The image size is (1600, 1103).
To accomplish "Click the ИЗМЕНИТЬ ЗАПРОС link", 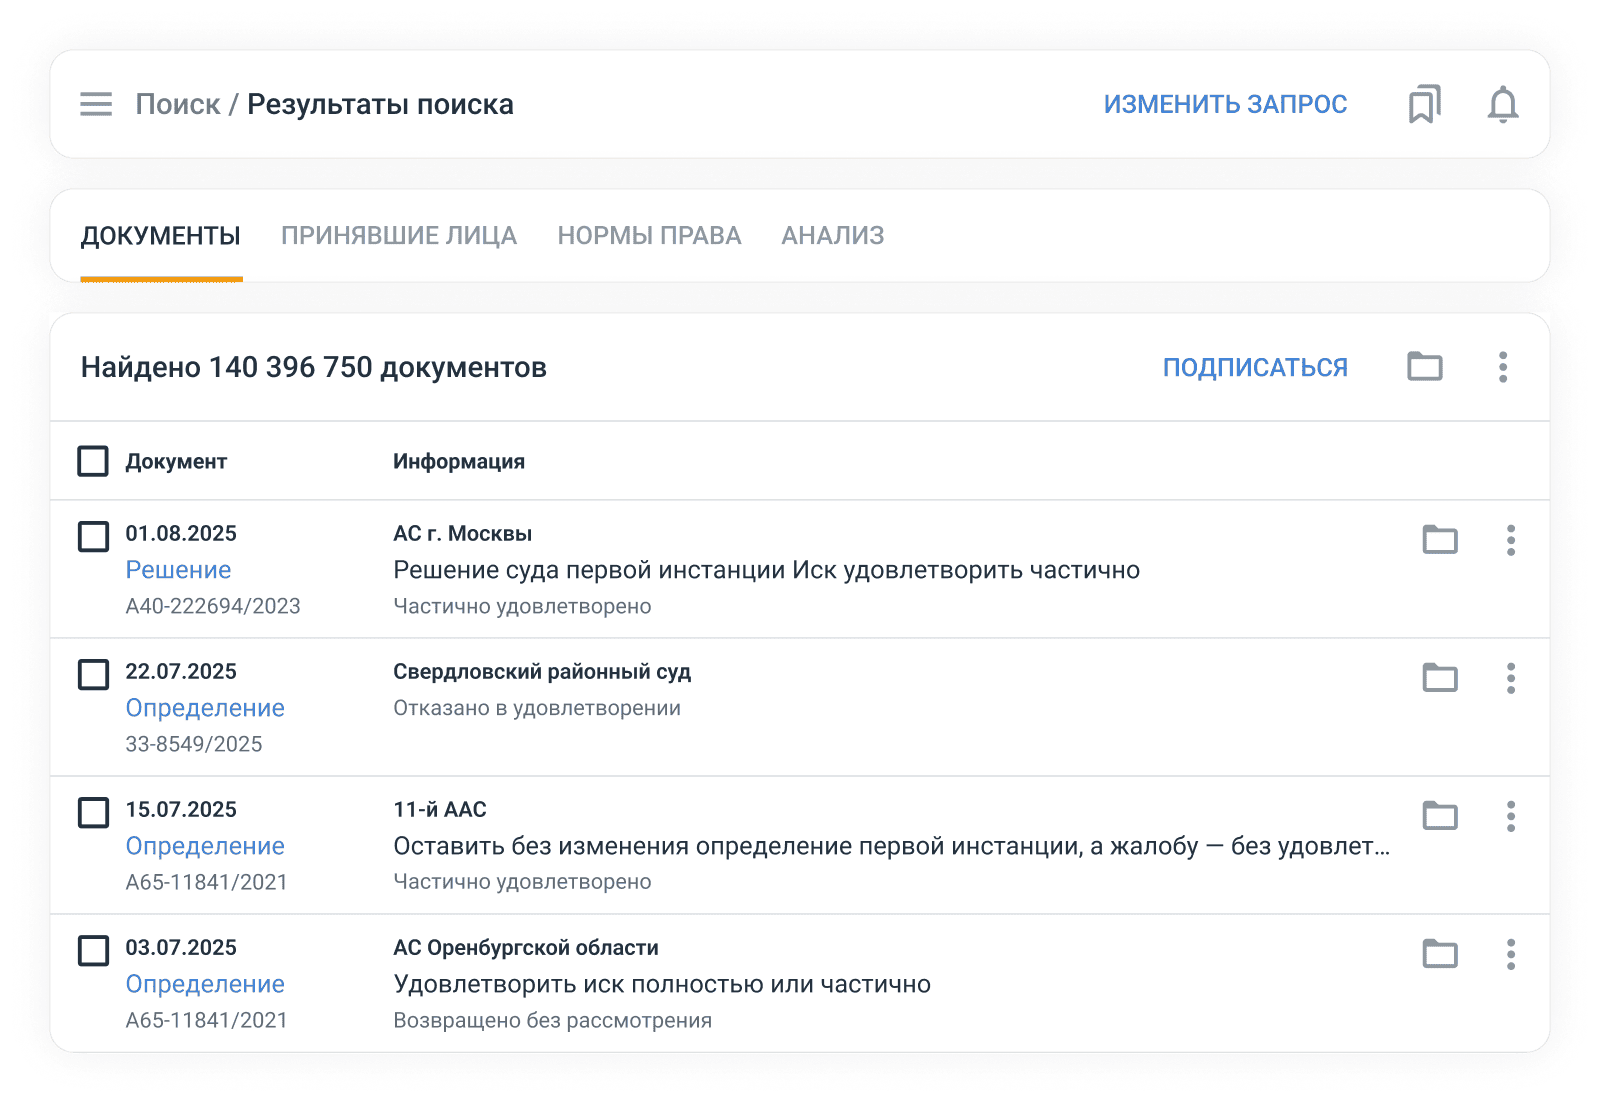I will pyautogui.click(x=1225, y=103).
